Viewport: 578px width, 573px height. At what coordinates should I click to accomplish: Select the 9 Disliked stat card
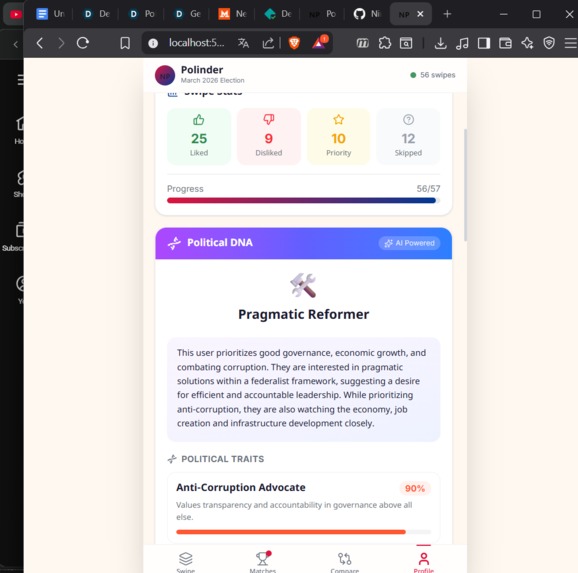click(269, 136)
